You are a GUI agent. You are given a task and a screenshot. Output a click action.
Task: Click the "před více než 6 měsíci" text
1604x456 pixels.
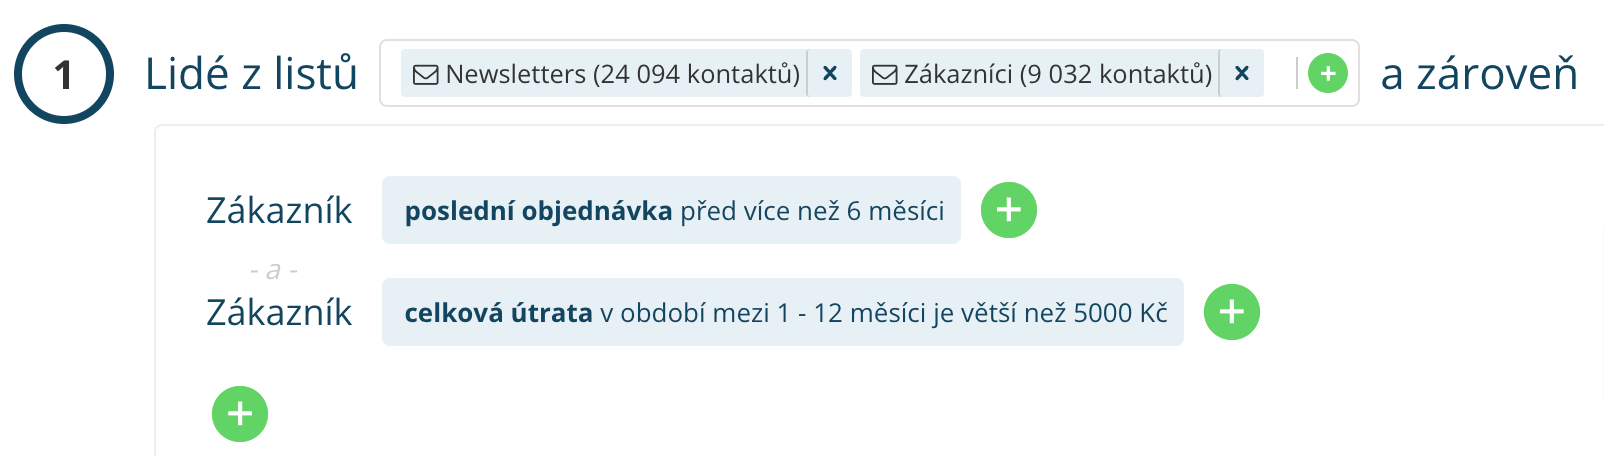(x=812, y=211)
